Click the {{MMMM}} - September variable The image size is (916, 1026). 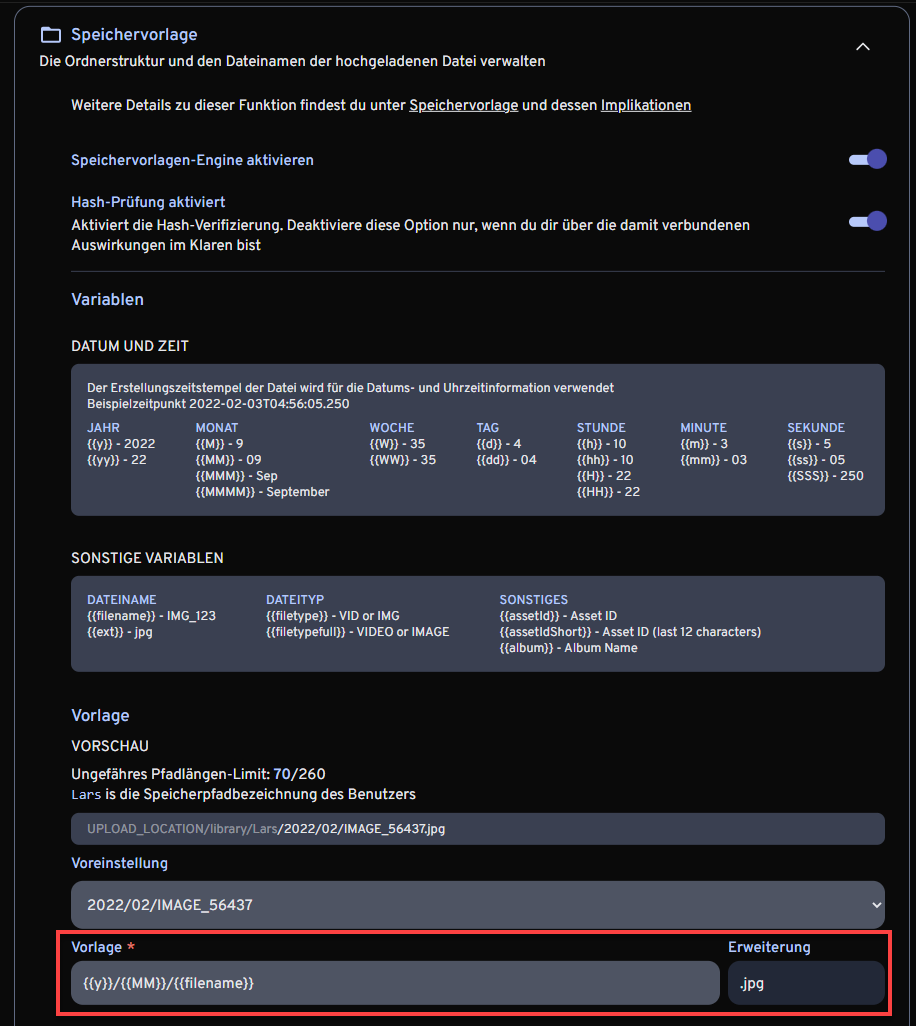pyautogui.click(x=262, y=492)
